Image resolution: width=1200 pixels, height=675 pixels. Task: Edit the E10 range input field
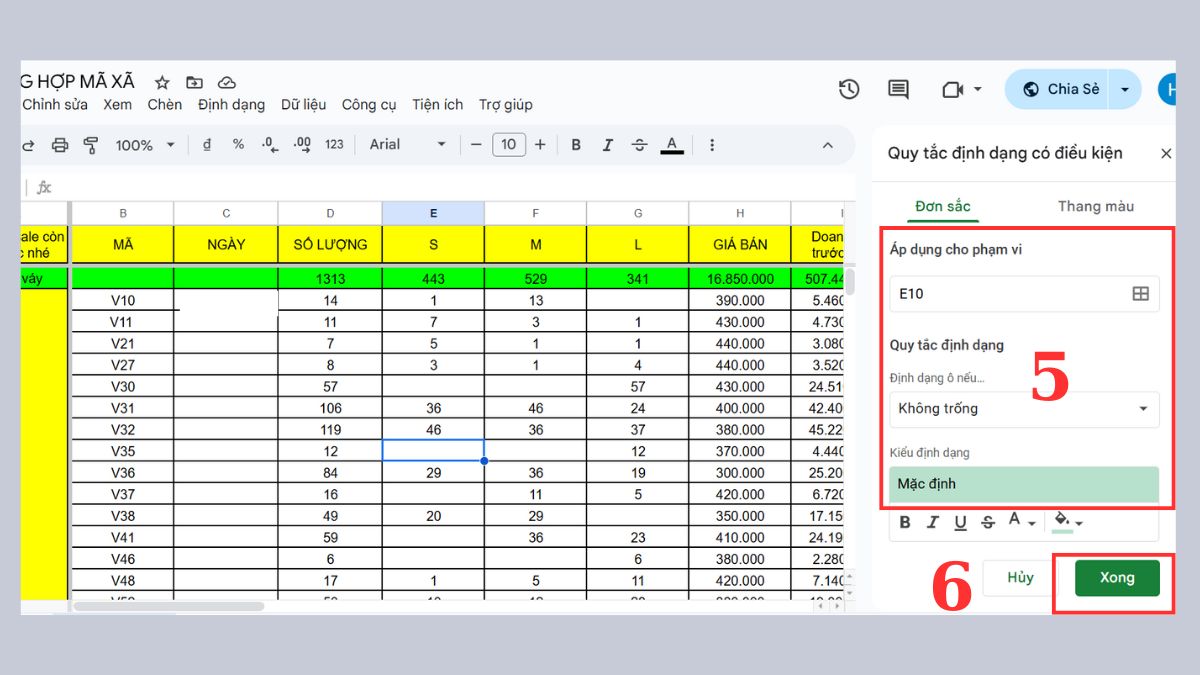[x=1024, y=294]
